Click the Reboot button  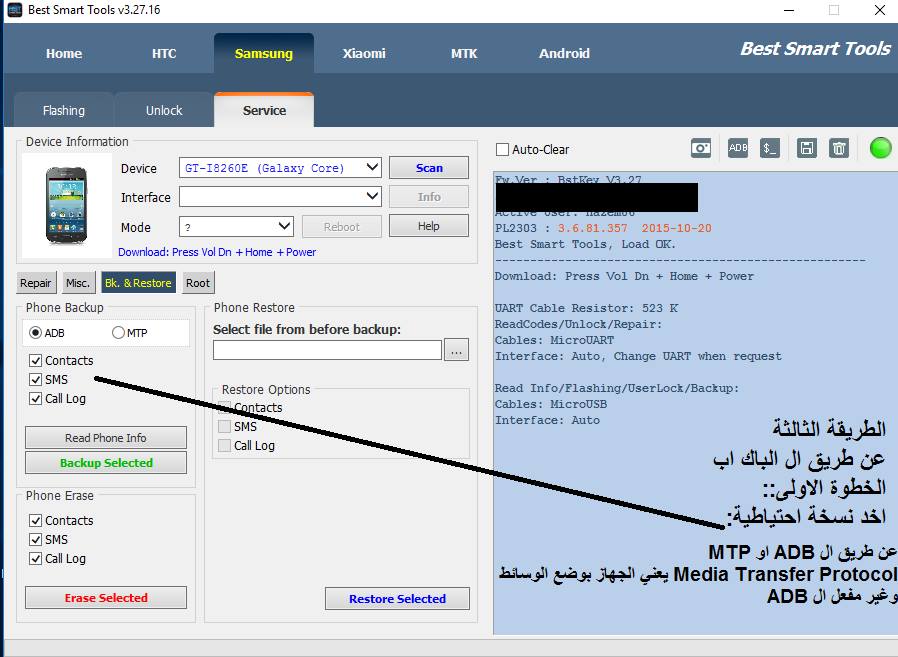tap(341, 227)
